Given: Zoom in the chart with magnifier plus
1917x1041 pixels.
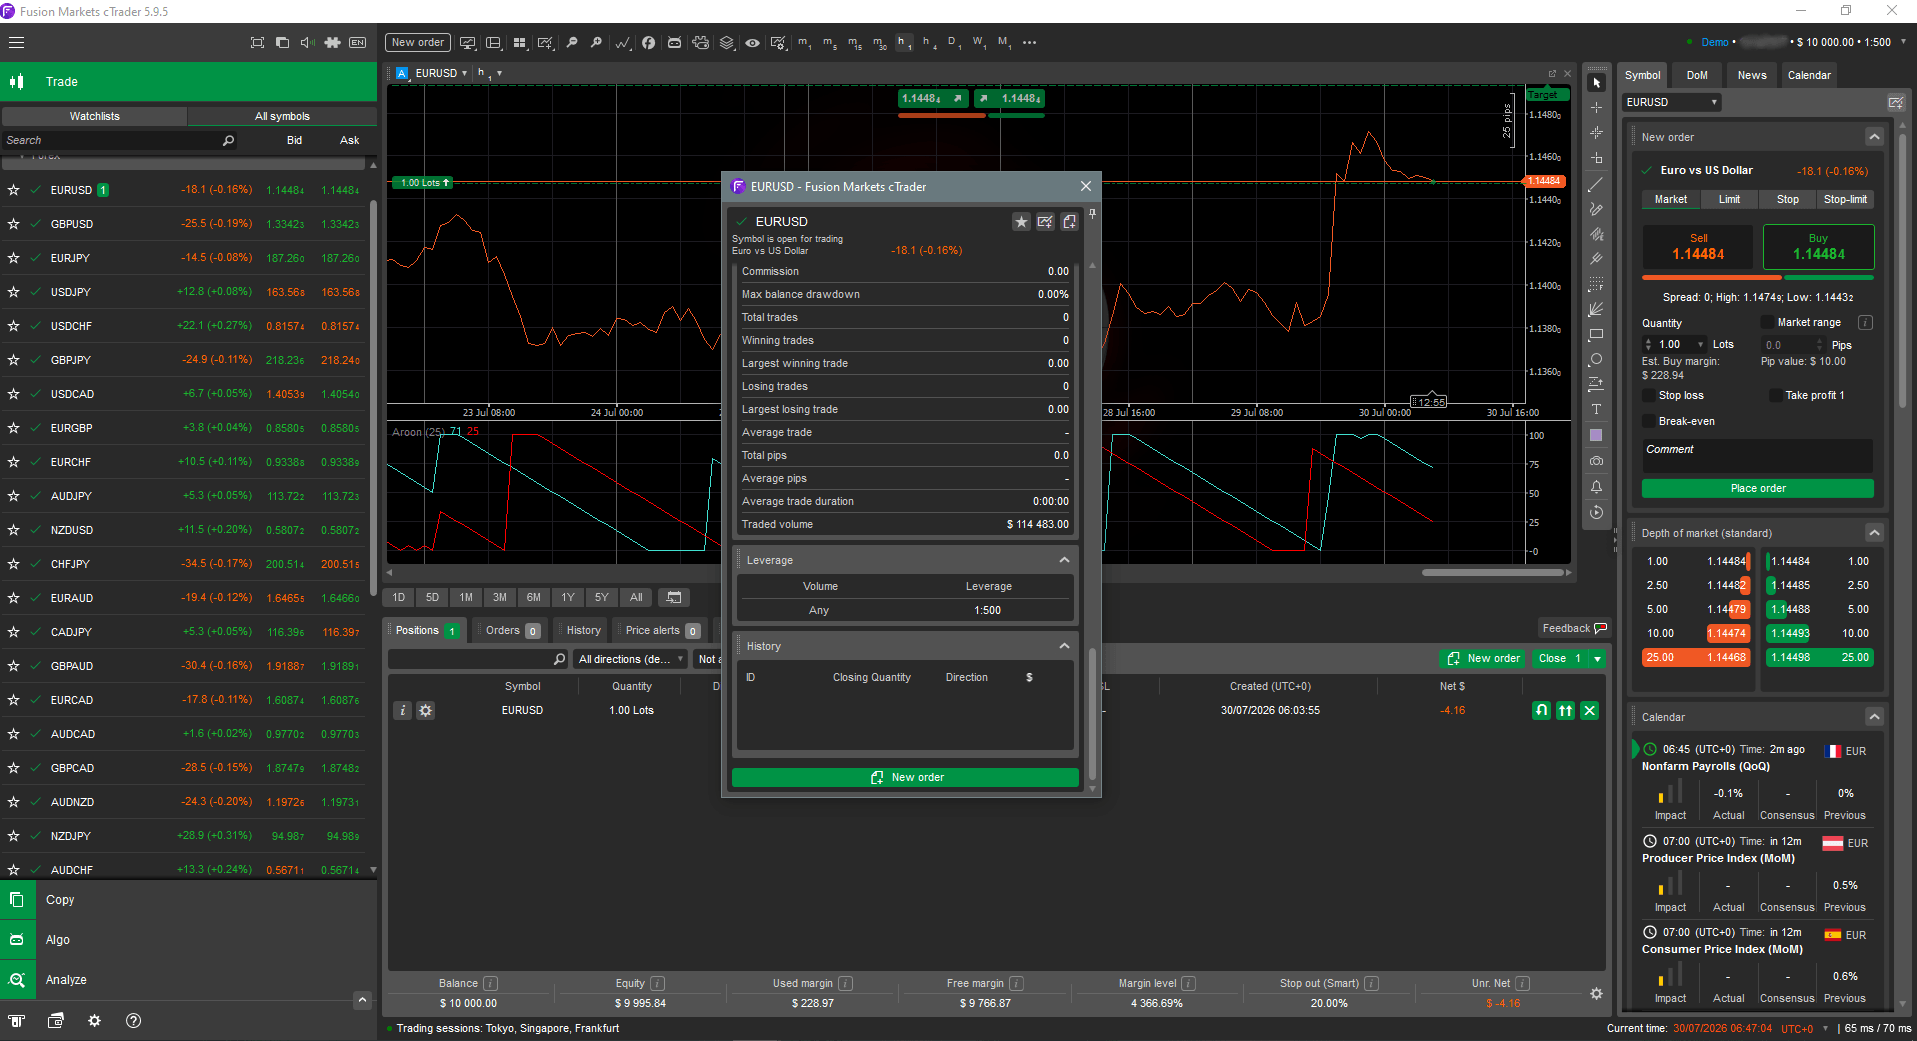Looking at the screenshot, I should point(596,43).
